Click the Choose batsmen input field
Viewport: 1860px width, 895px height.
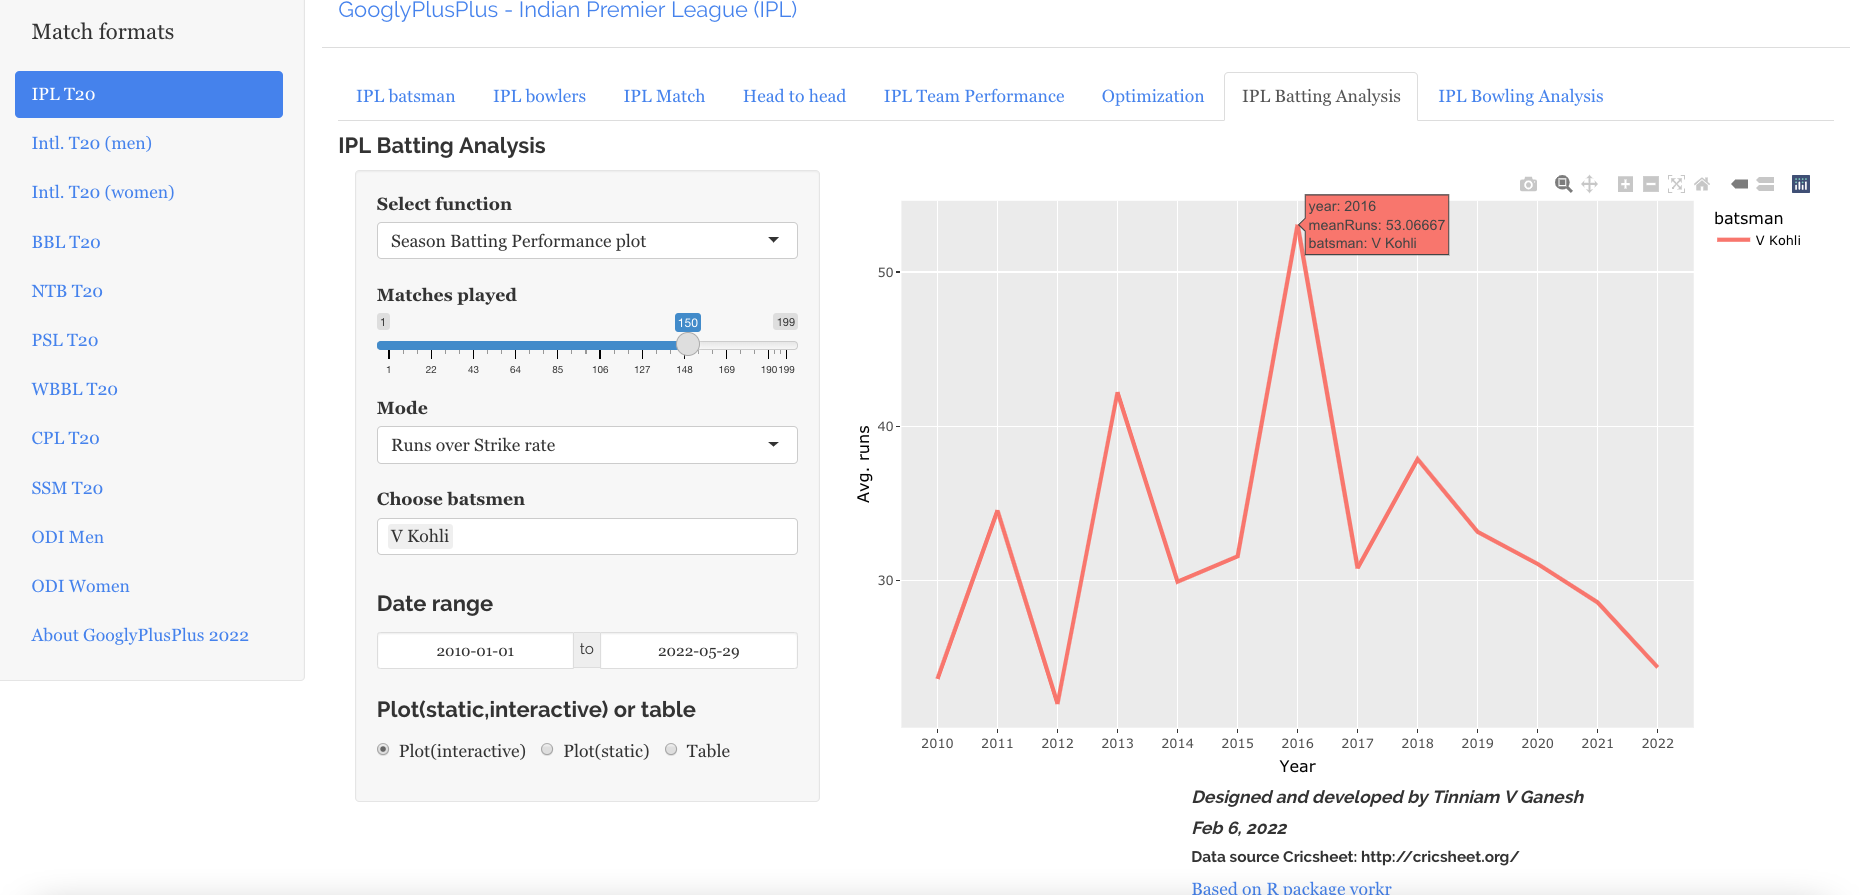(620, 536)
